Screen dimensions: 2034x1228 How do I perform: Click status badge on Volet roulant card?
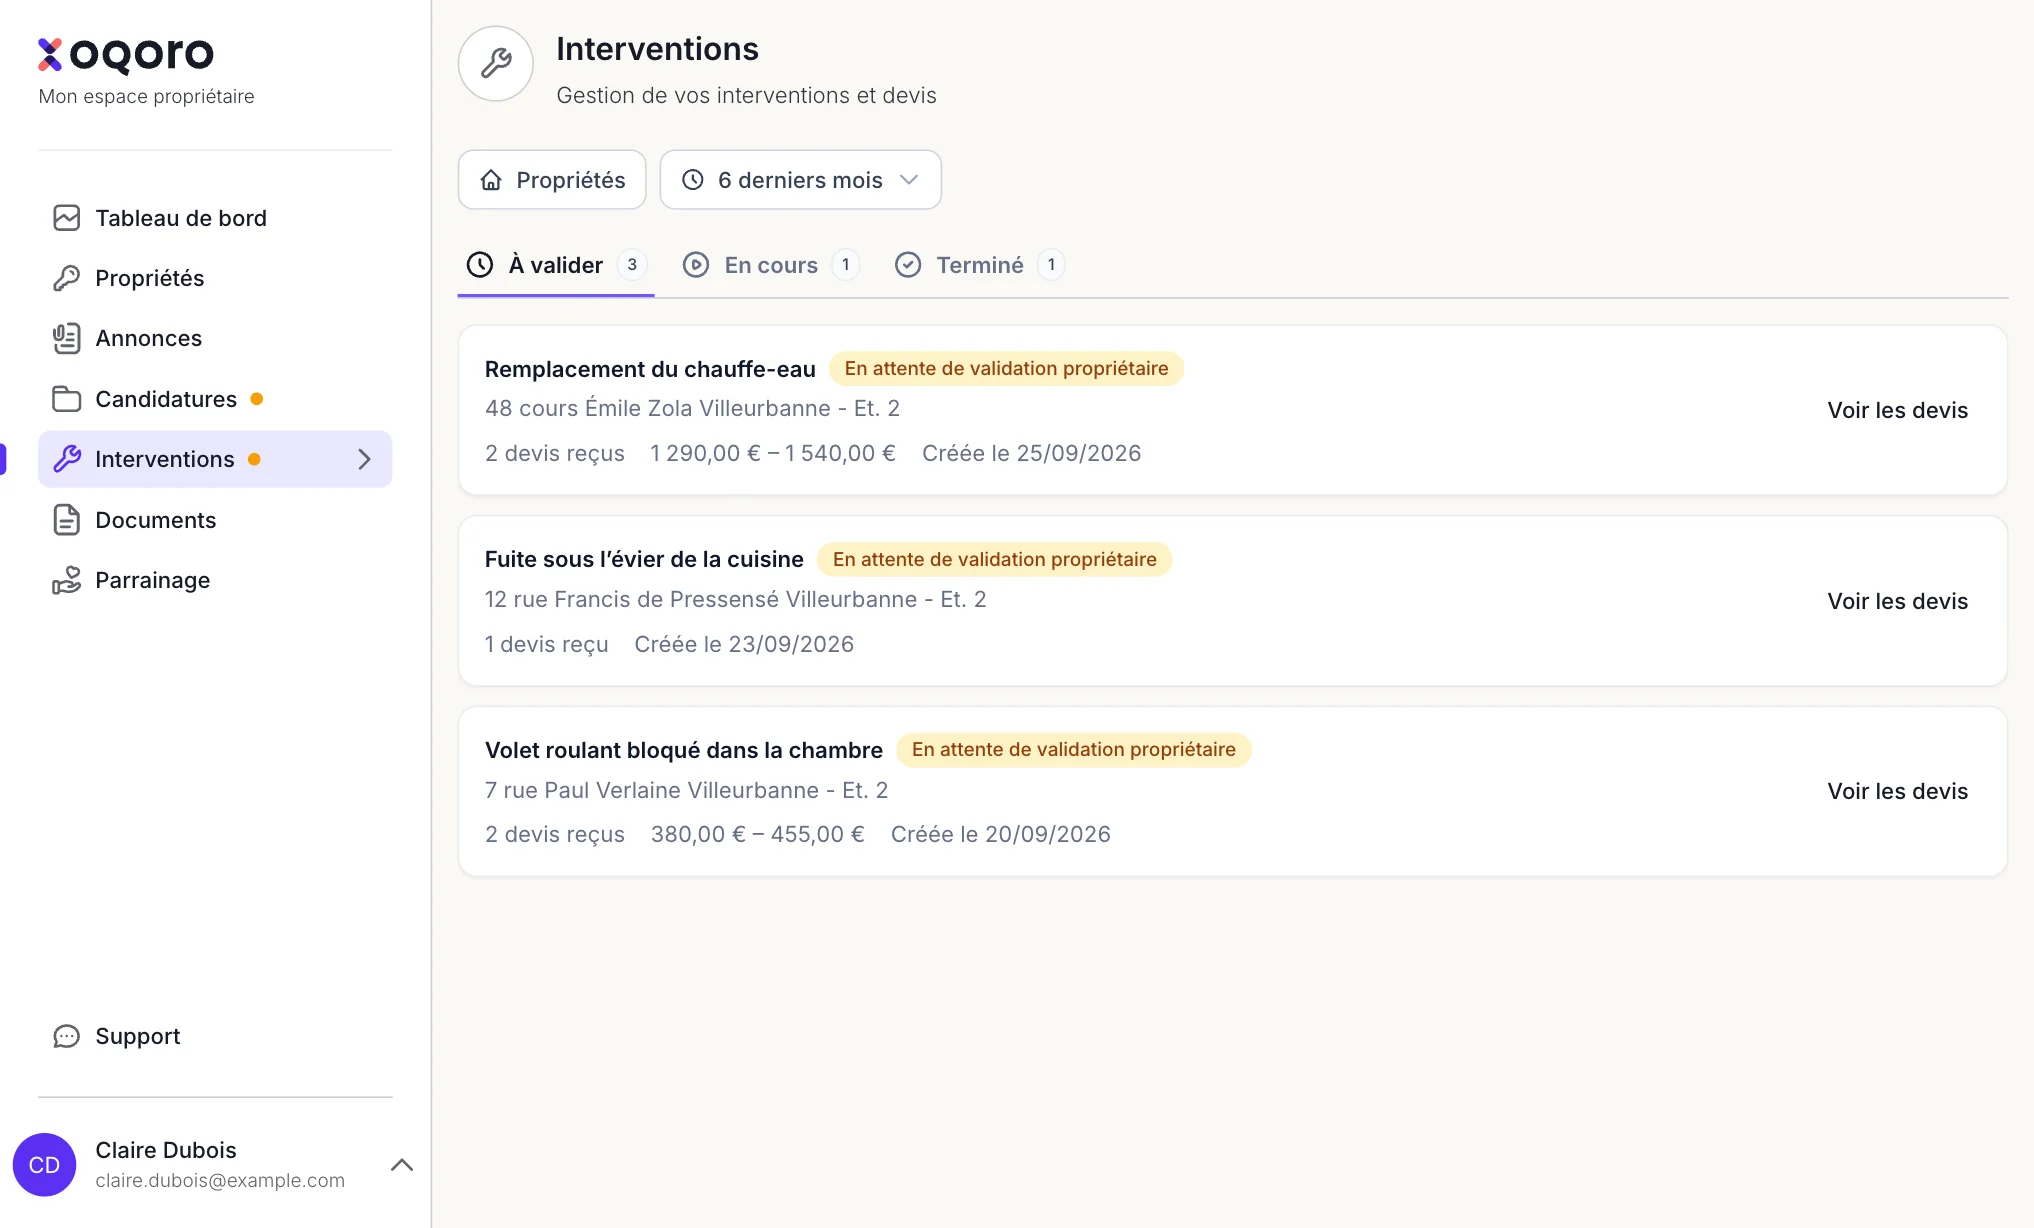(x=1074, y=750)
